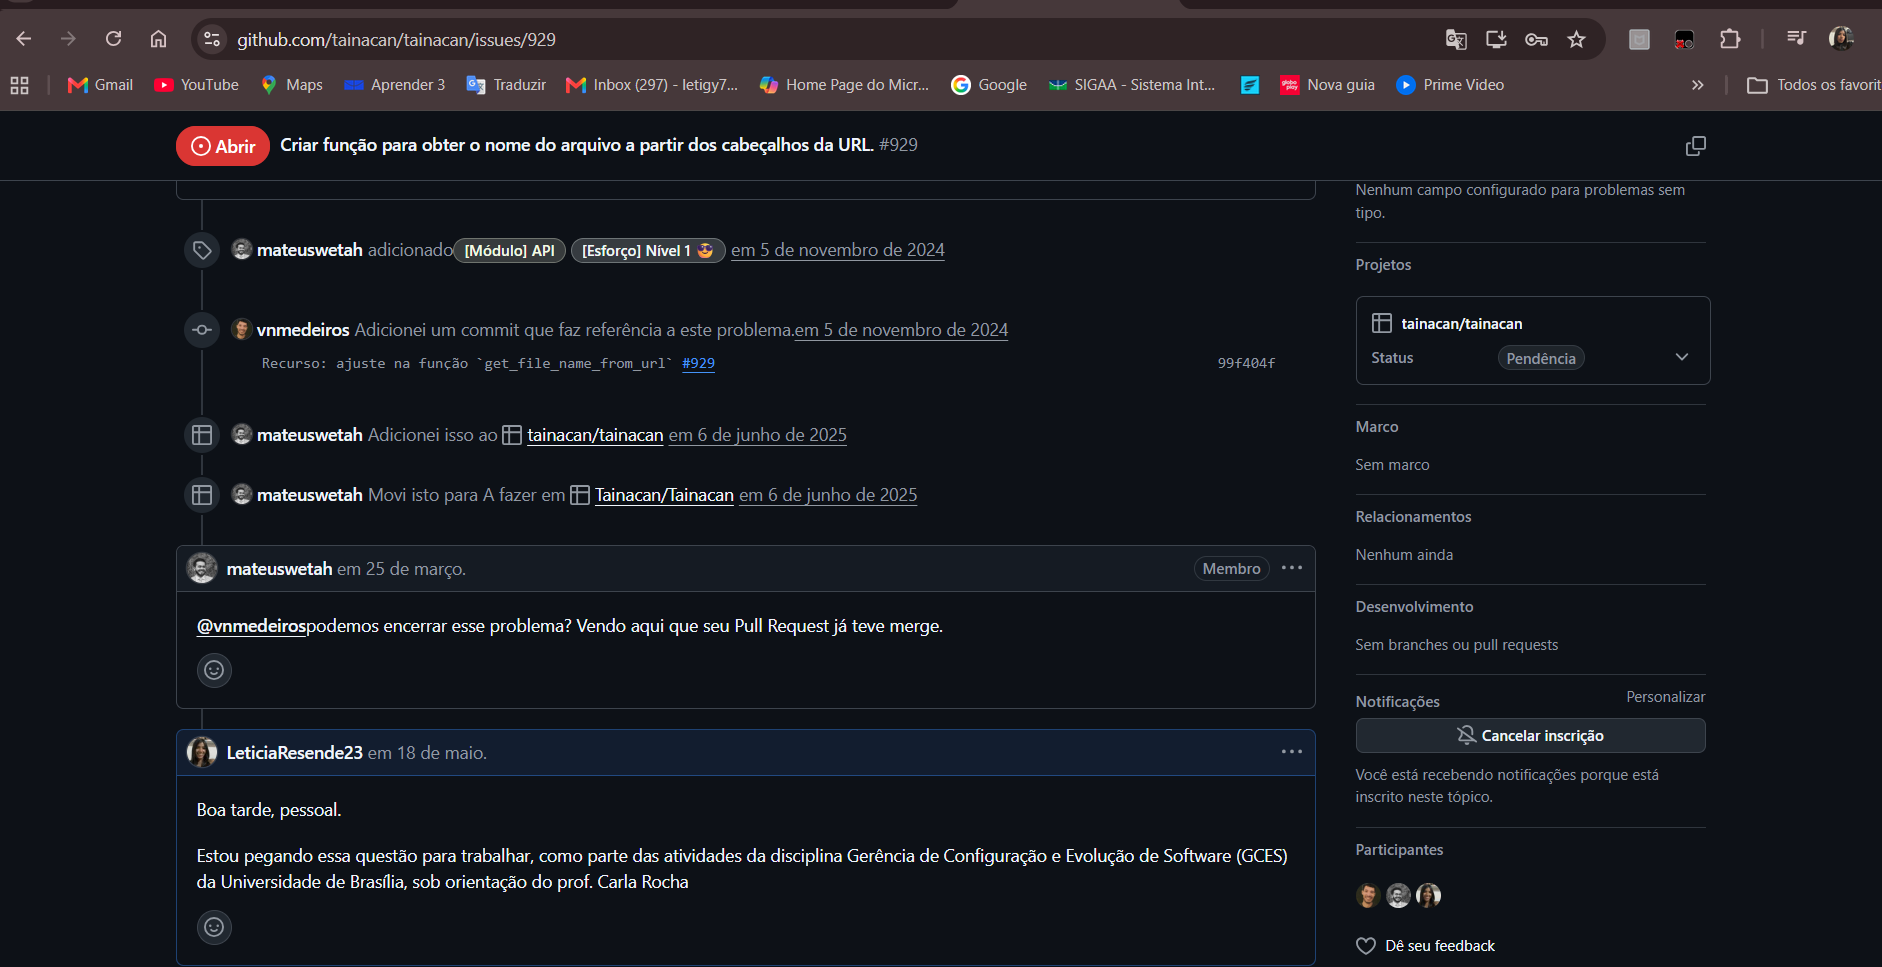Add reaction to mateuswetah's comment

[214, 670]
